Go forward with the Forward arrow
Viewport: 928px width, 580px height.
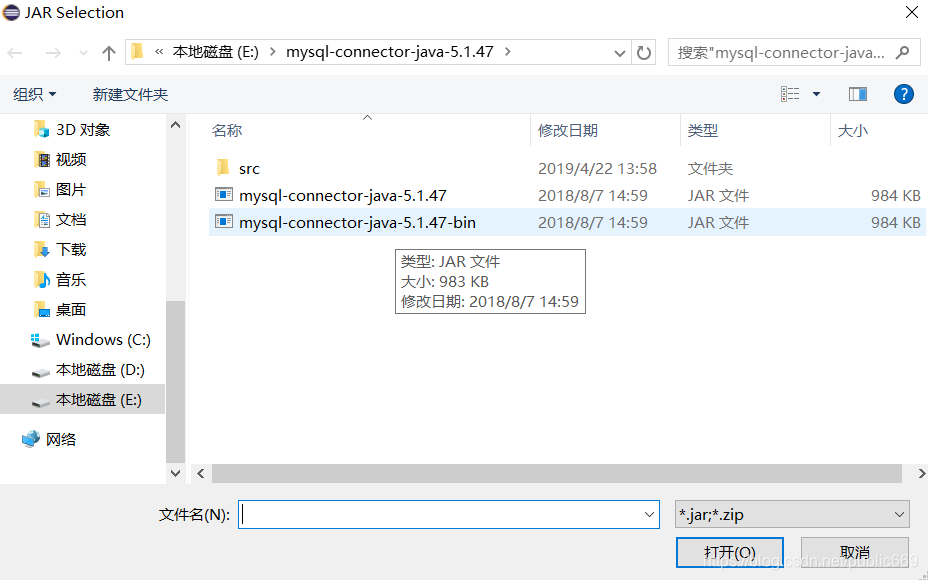coord(53,53)
